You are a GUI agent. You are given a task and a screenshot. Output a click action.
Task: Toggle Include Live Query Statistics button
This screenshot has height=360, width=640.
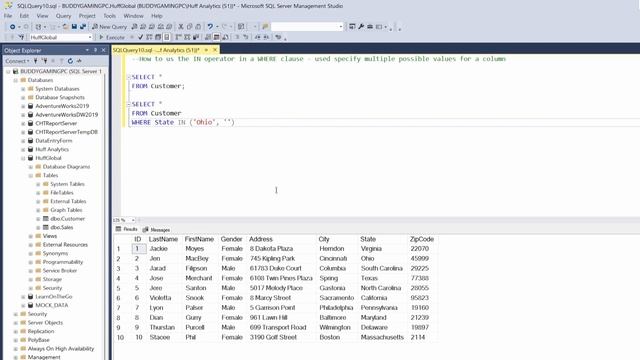coord(187,37)
